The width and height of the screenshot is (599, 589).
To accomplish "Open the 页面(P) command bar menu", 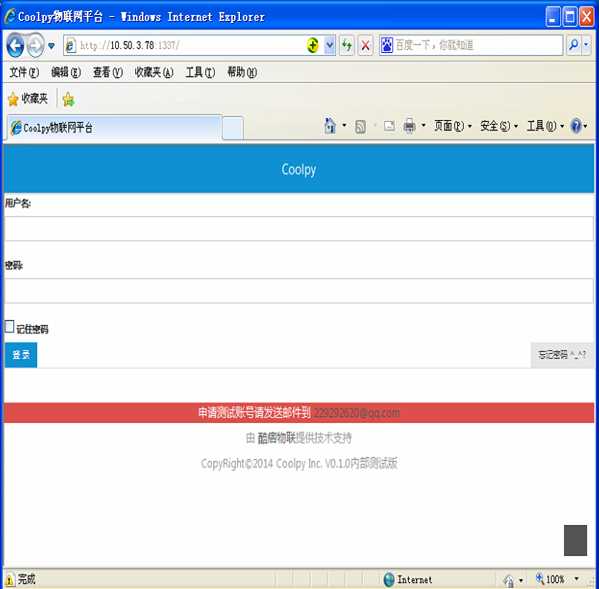I will tap(453, 126).
